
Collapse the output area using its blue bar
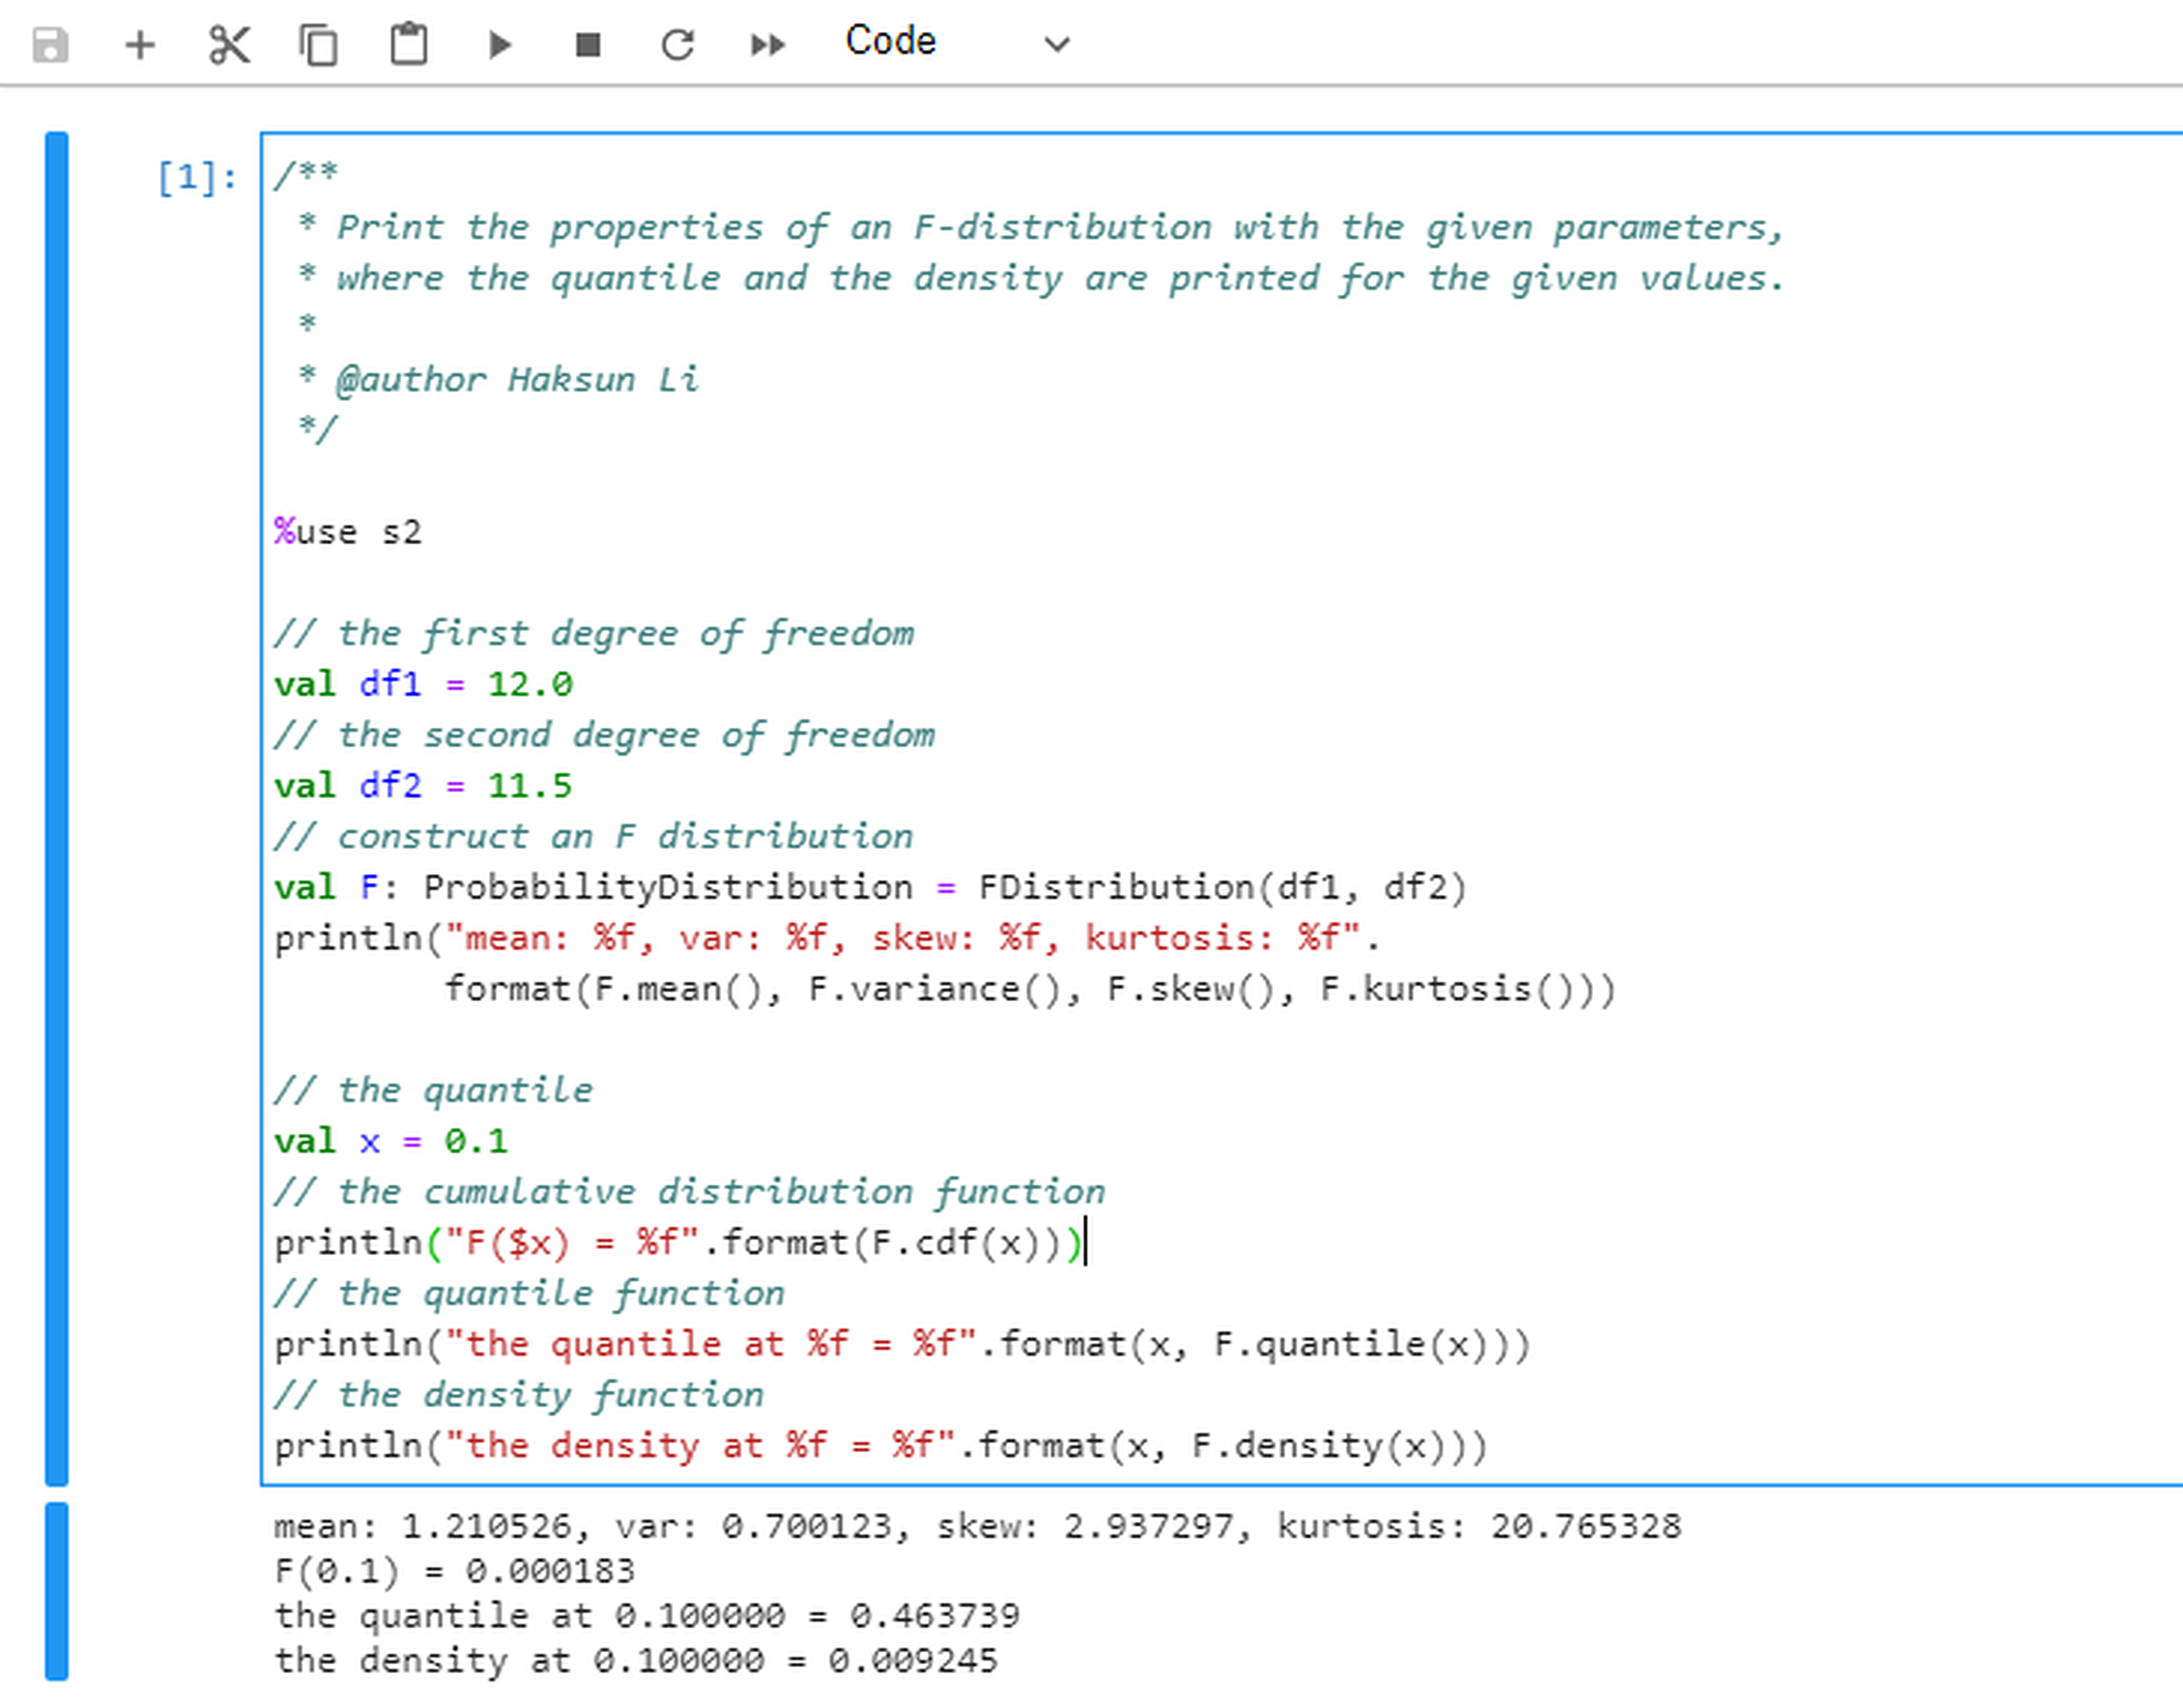[57, 1591]
